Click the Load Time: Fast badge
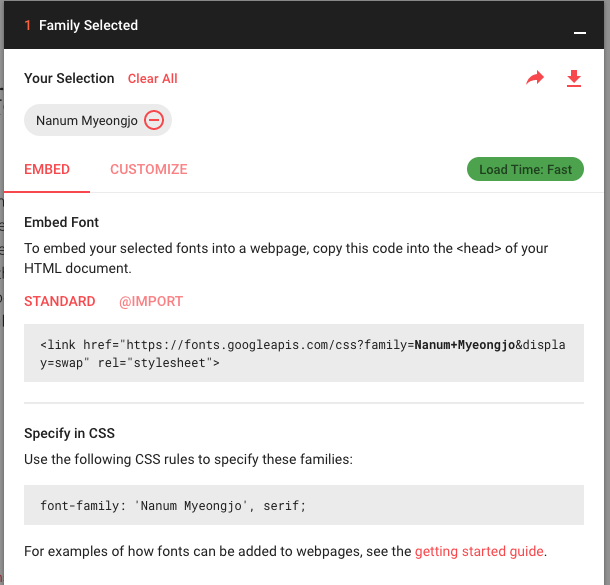Image resolution: width=610 pixels, height=585 pixels. click(525, 169)
